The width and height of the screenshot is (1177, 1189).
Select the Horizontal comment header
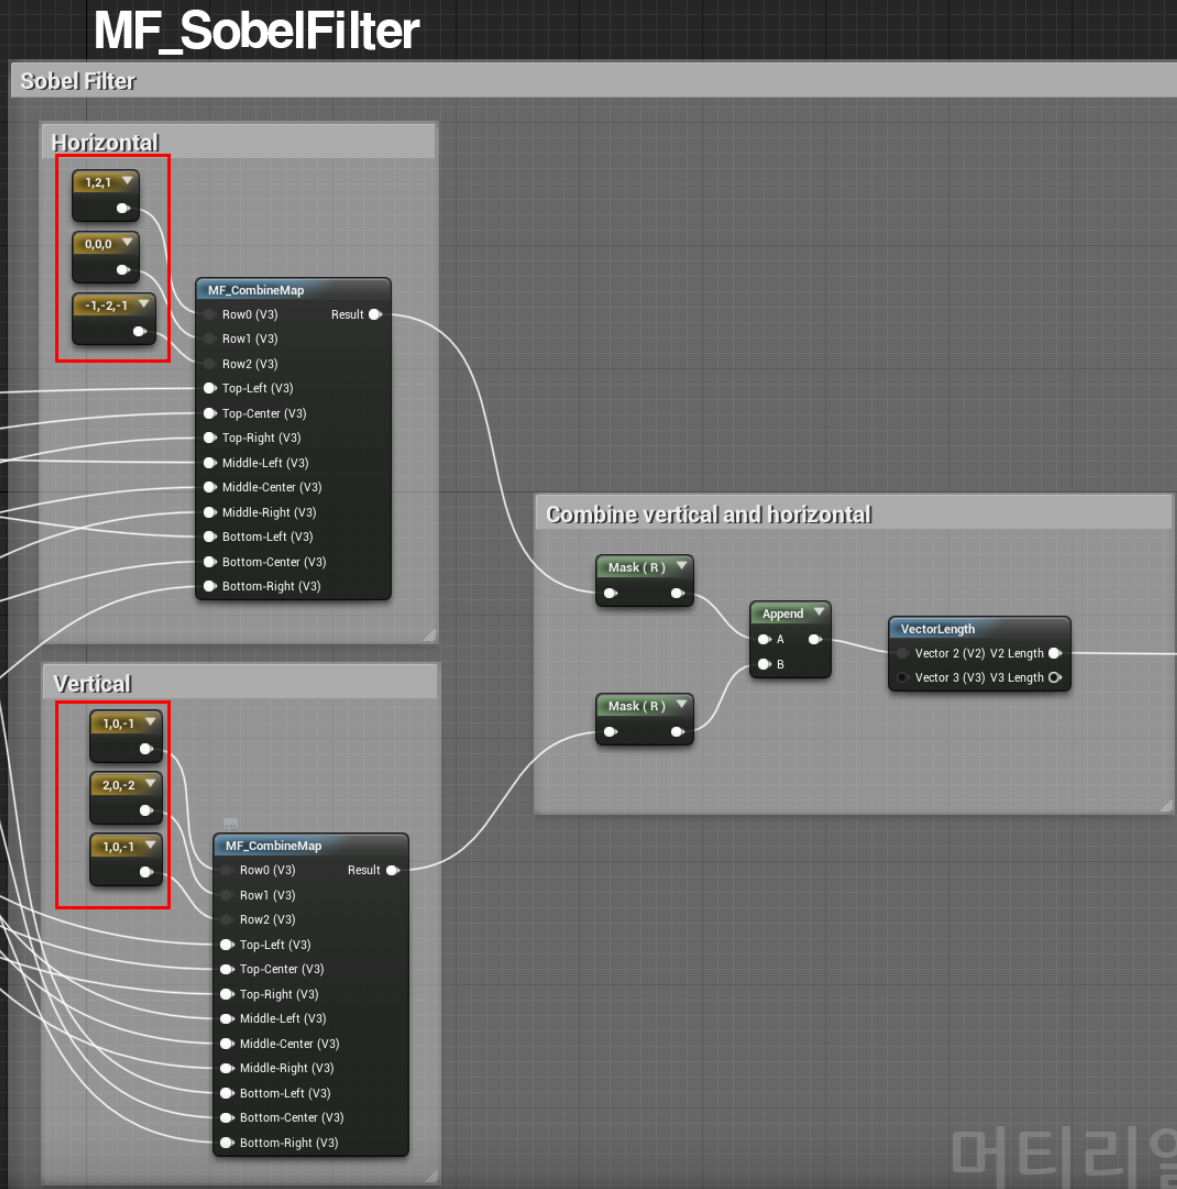tap(239, 142)
